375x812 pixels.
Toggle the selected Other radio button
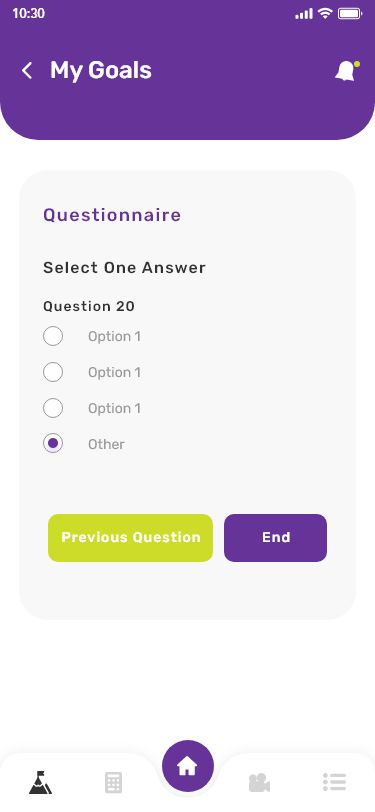53,444
